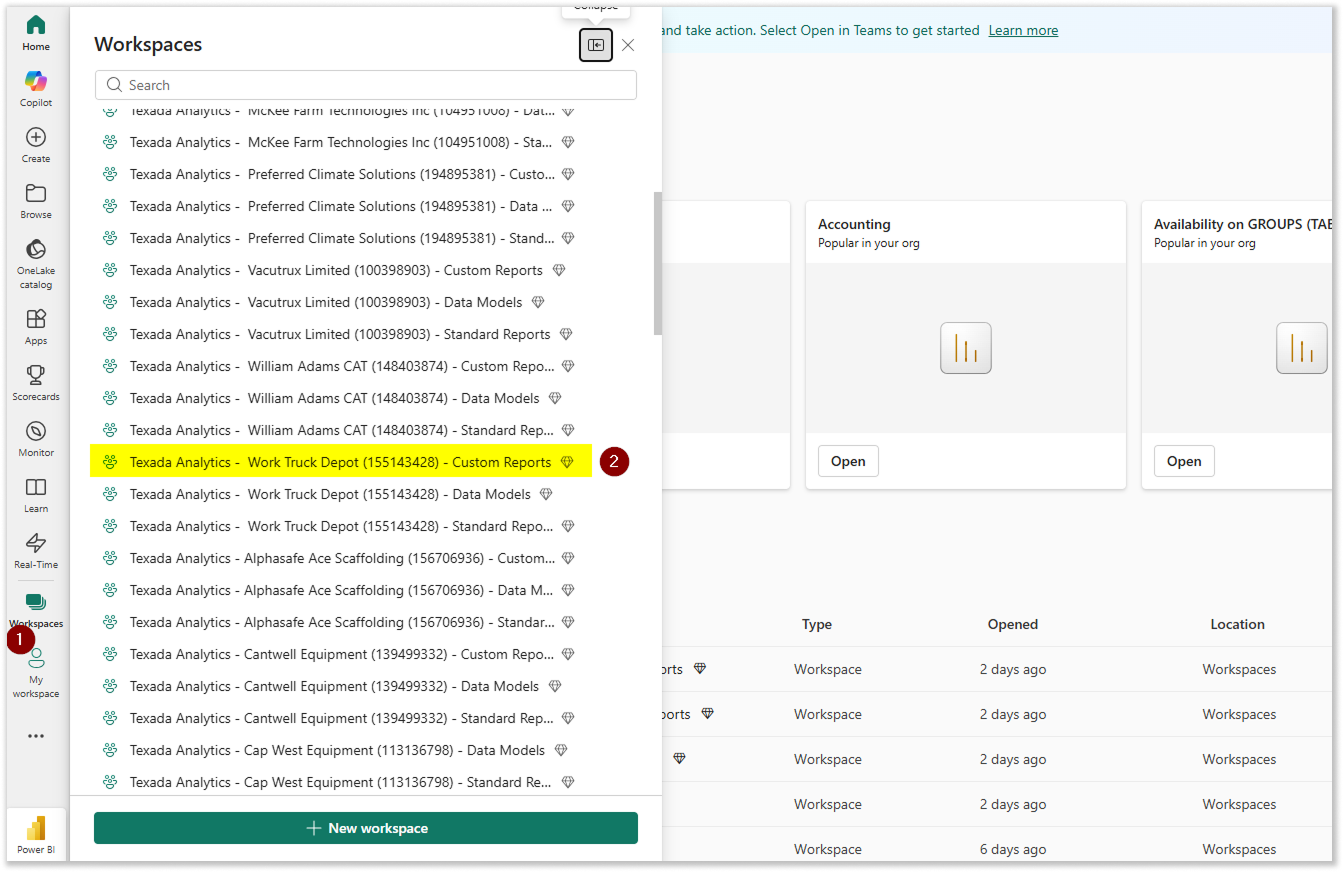This screenshot has height=872, width=1343.
Task: Click the workspace Search field
Action: tap(366, 85)
